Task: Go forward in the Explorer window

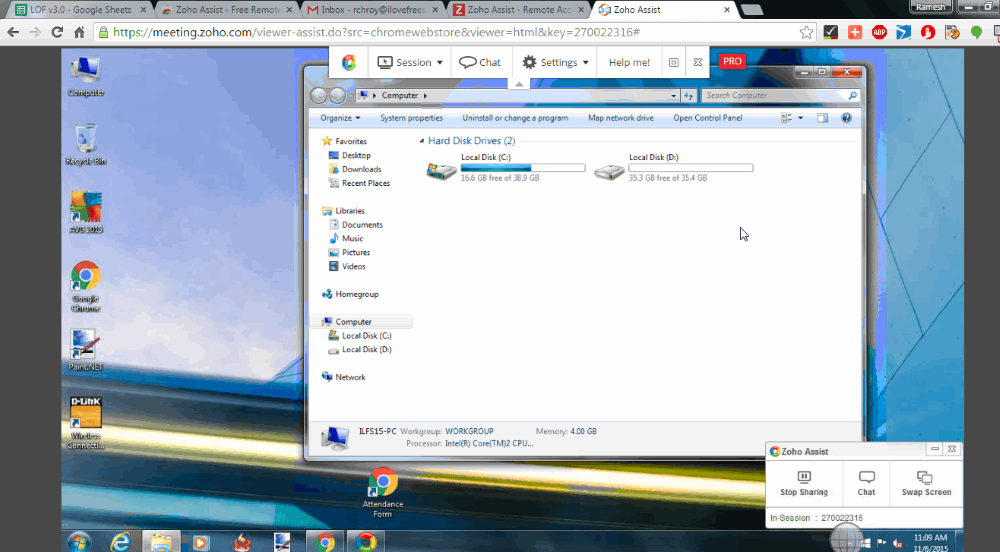Action: click(337, 96)
